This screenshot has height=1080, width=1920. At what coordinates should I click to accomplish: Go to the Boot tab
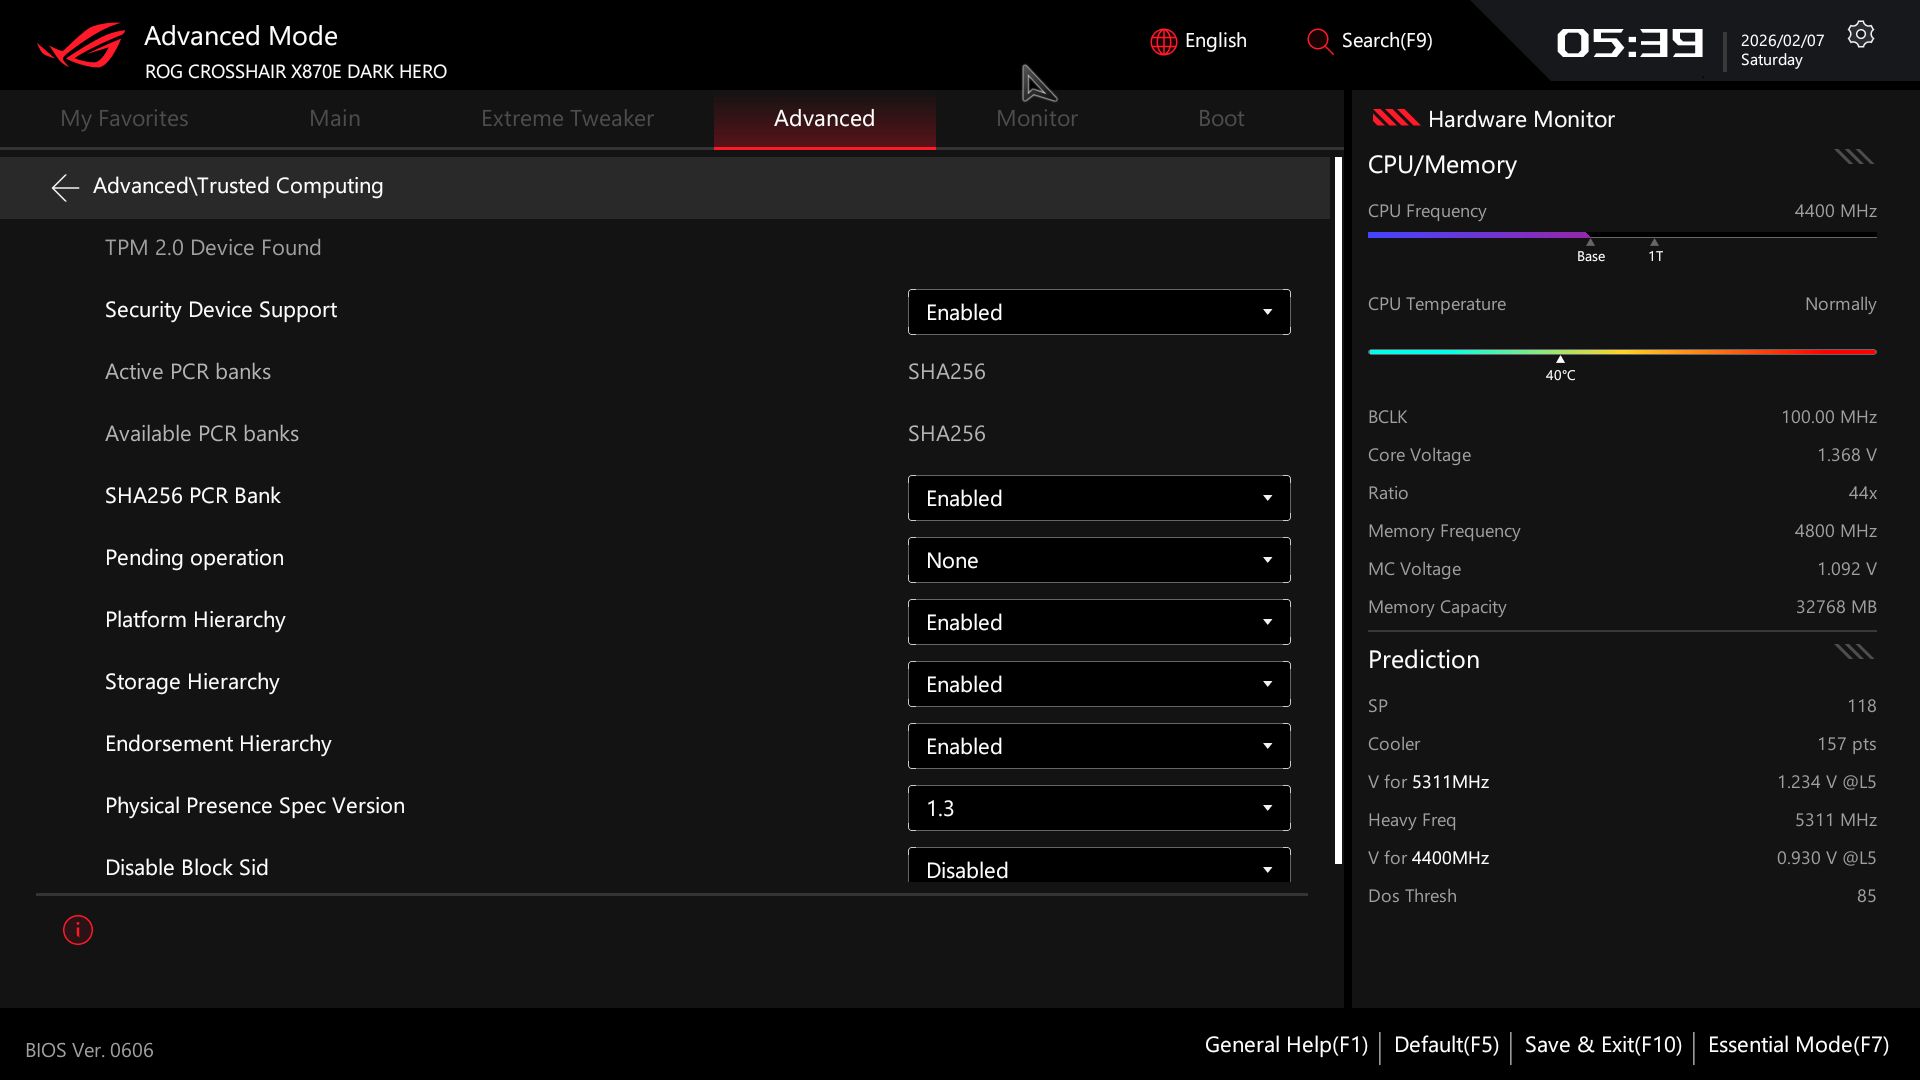(1220, 119)
